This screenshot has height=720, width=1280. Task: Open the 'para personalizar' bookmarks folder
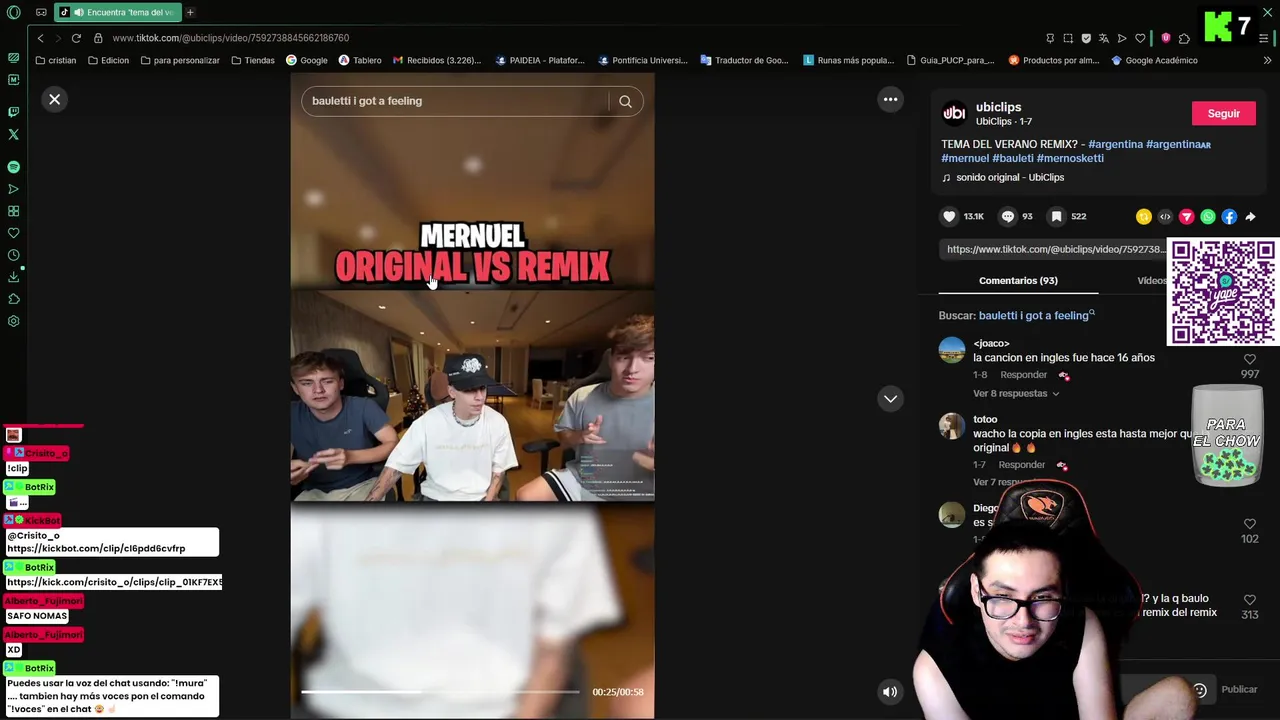click(180, 60)
